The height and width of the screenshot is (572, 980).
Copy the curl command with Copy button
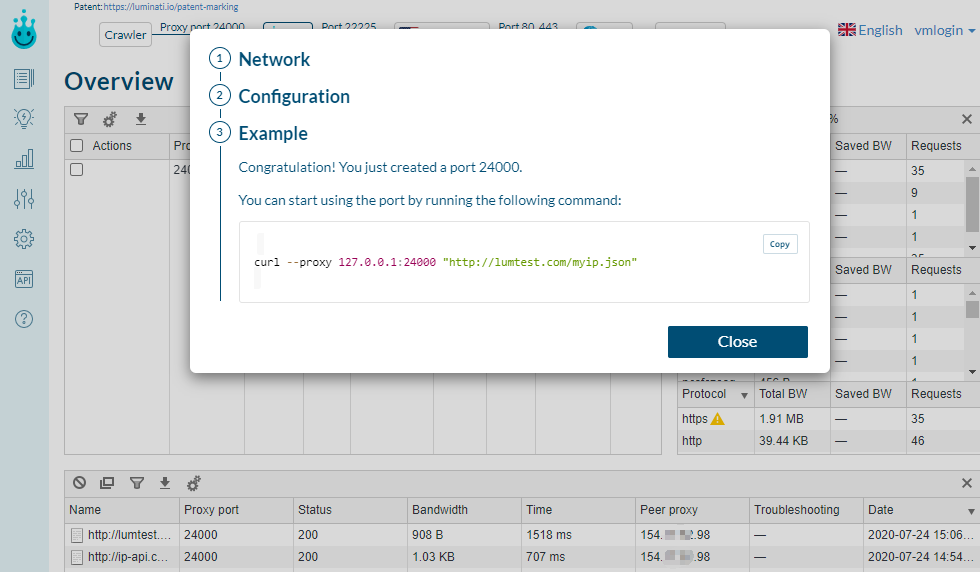click(x=780, y=244)
